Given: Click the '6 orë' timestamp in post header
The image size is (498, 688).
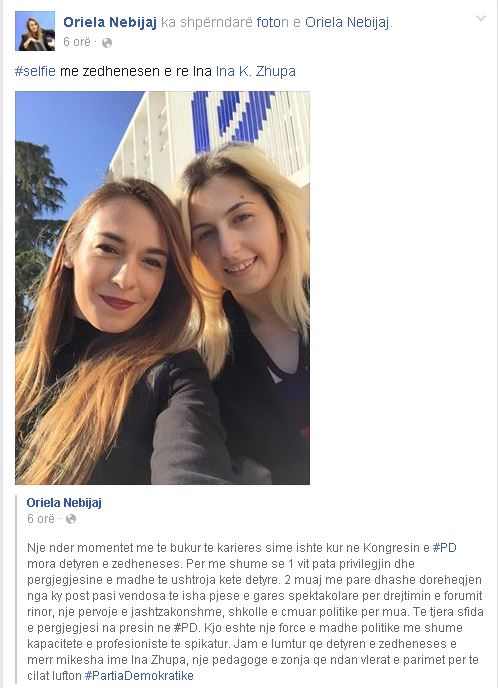Looking at the screenshot, I should (x=77, y=42).
